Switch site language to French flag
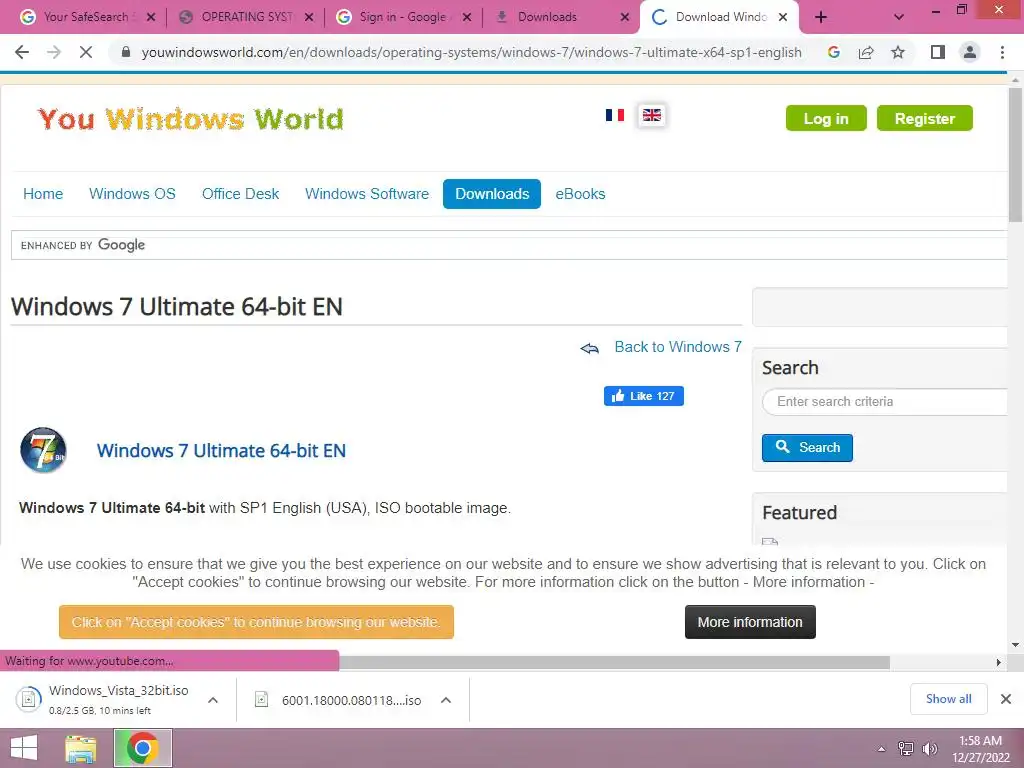Image resolution: width=1024 pixels, height=768 pixels. (x=615, y=115)
